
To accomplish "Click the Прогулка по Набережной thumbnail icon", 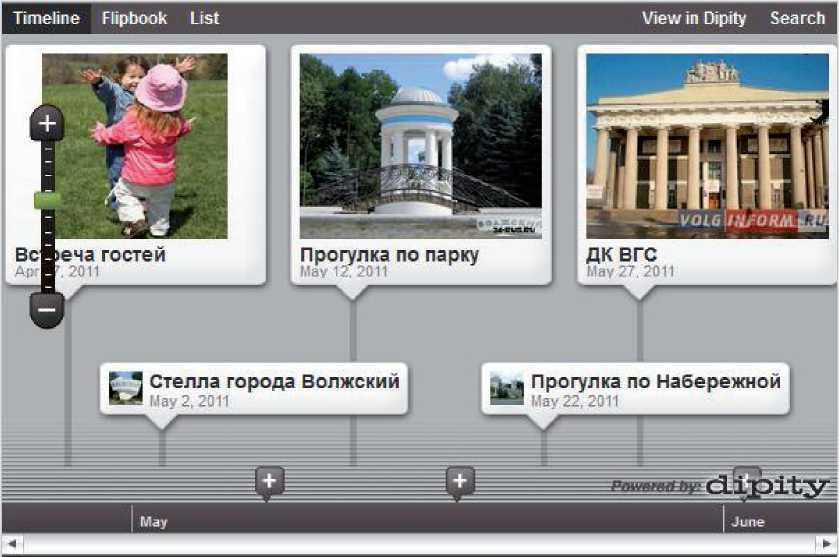I will click(507, 388).
